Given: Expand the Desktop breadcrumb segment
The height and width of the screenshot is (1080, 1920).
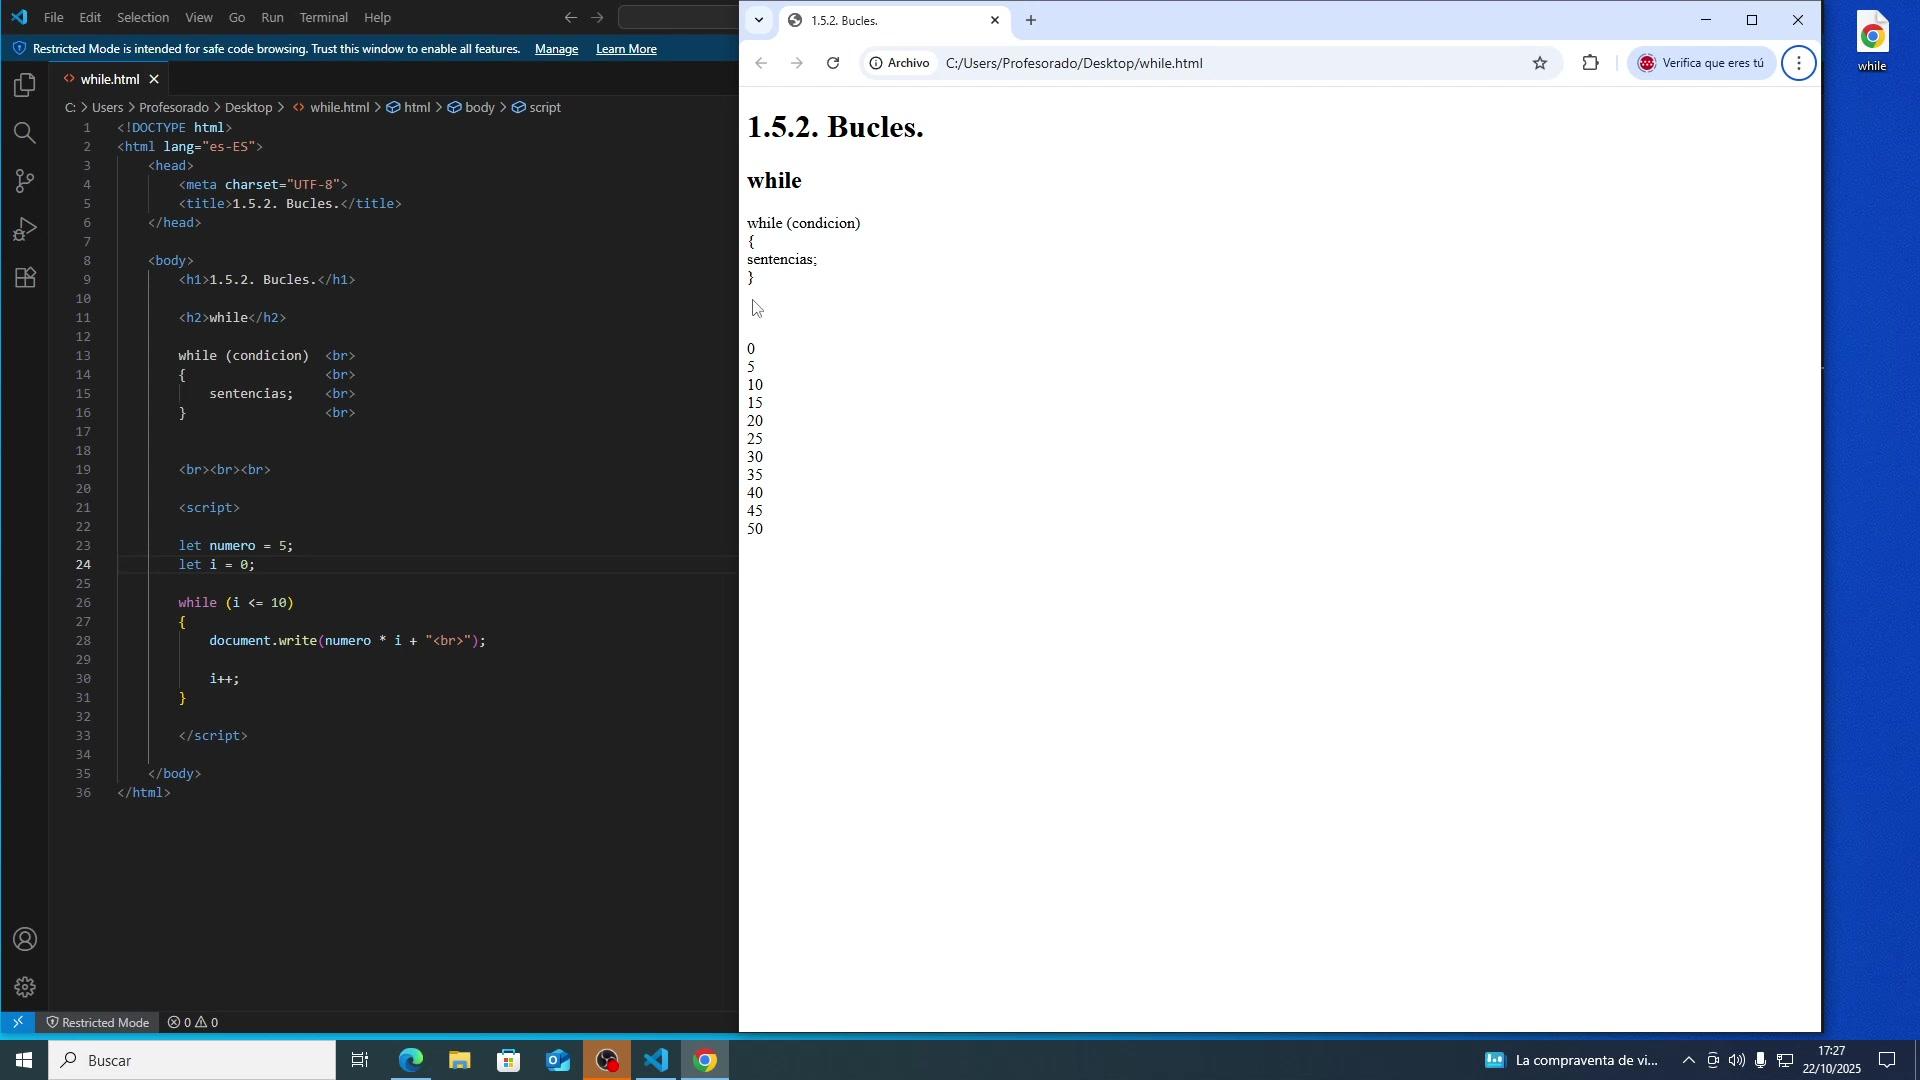Looking at the screenshot, I should (249, 107).
